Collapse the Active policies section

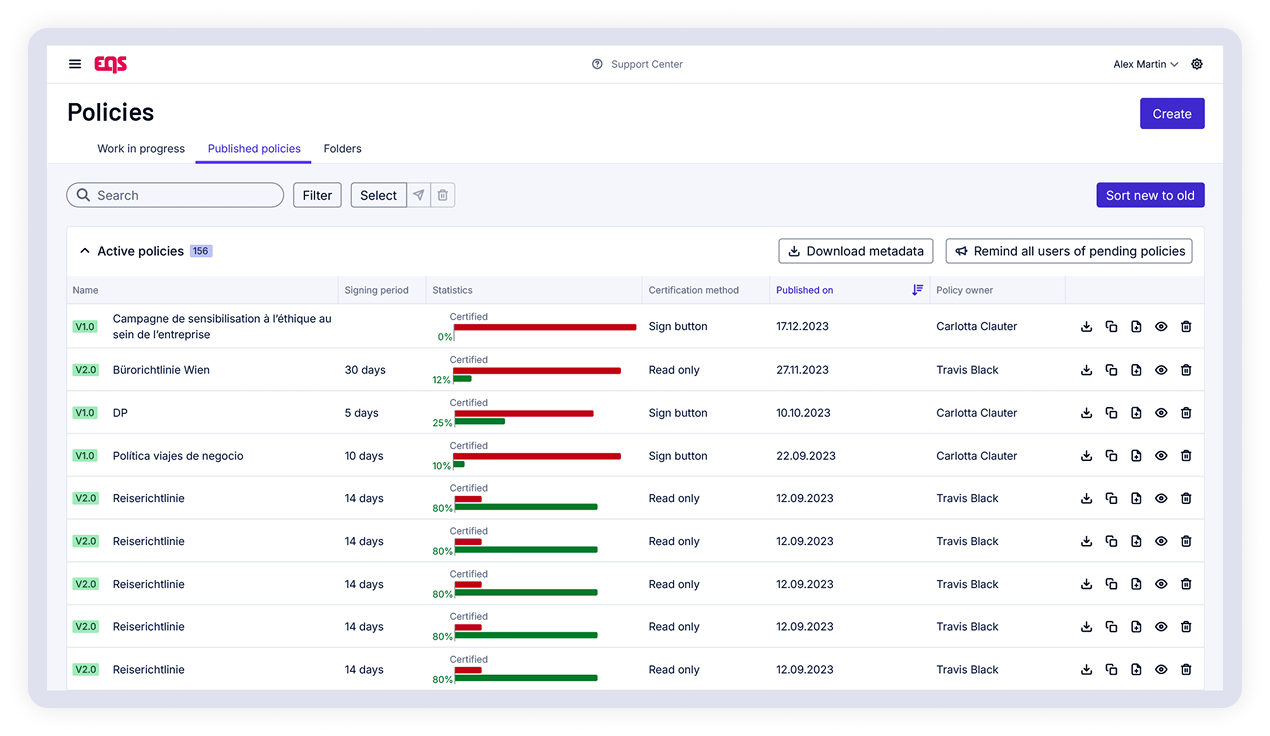[85, 251]
